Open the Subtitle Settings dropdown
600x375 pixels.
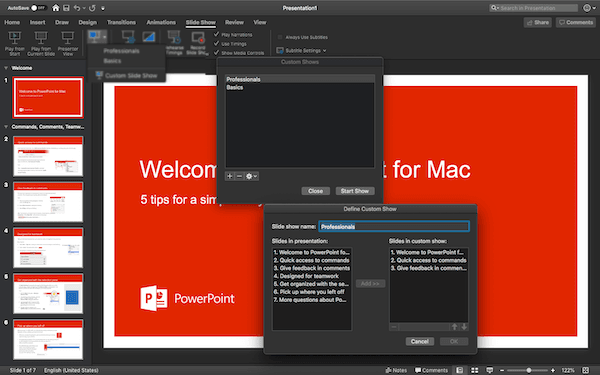(x=302, y=51)
